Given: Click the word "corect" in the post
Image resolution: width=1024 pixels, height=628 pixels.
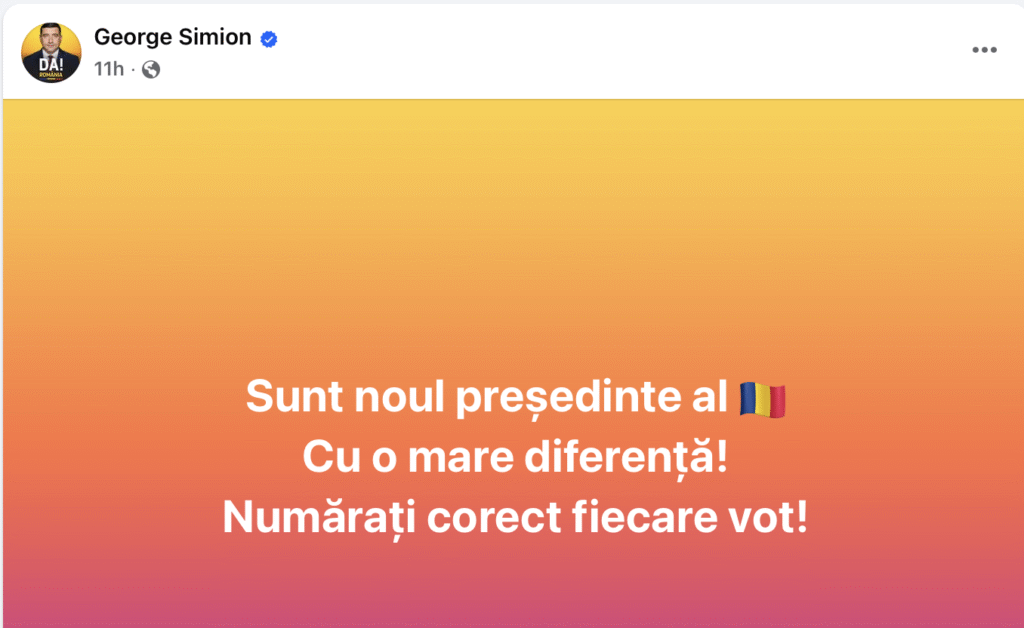Looking at the screenshot, I should point(494,518).
